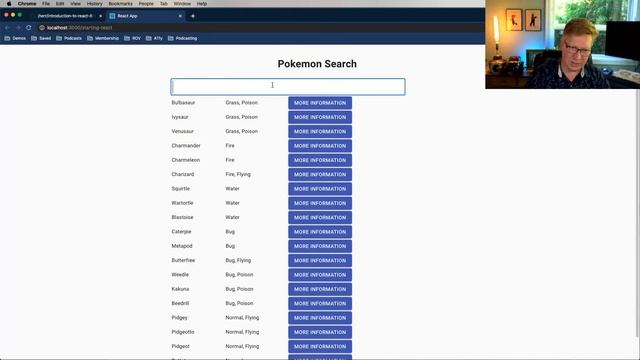Open the Edit menu

[60, 4]
